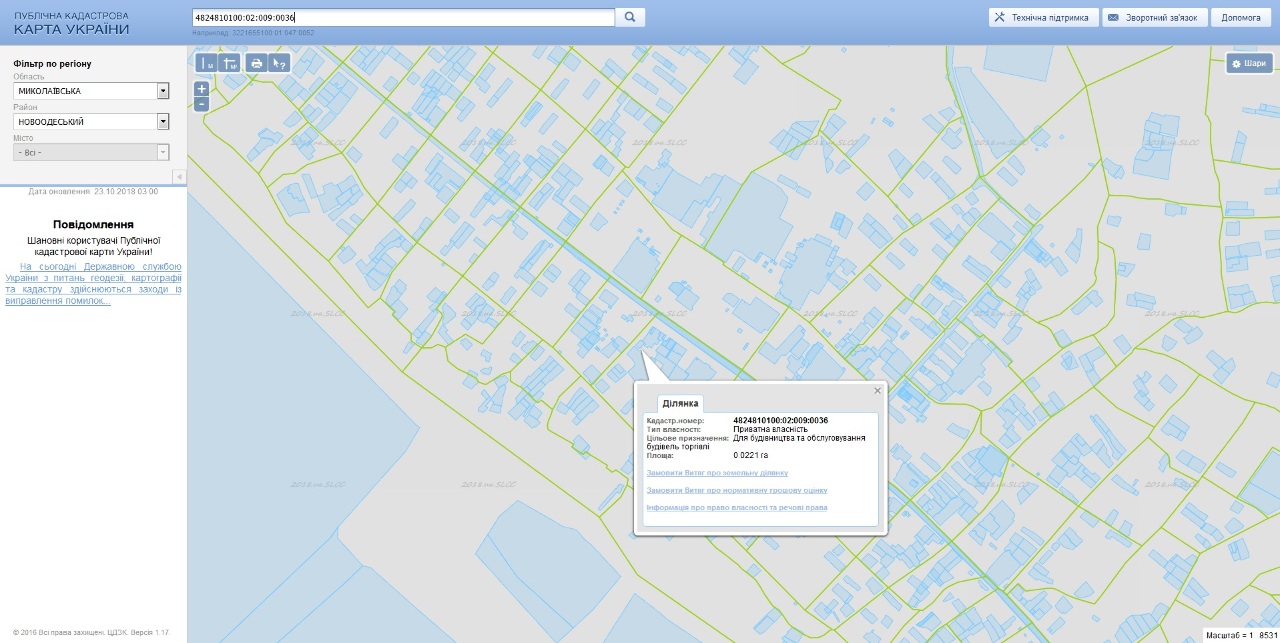Zoom out with the minus button
Screen dimensions: 1280x643
(x=201, y=104)
